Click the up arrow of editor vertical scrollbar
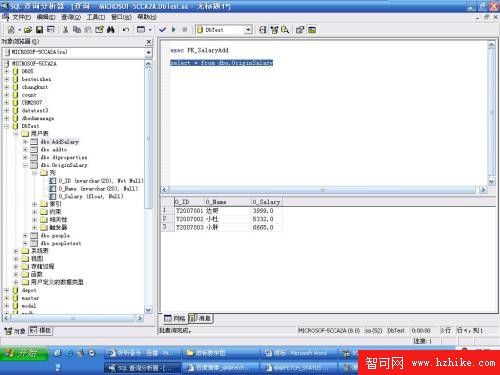The height and width of the screenshot is (375, 500). click(491, 45)
